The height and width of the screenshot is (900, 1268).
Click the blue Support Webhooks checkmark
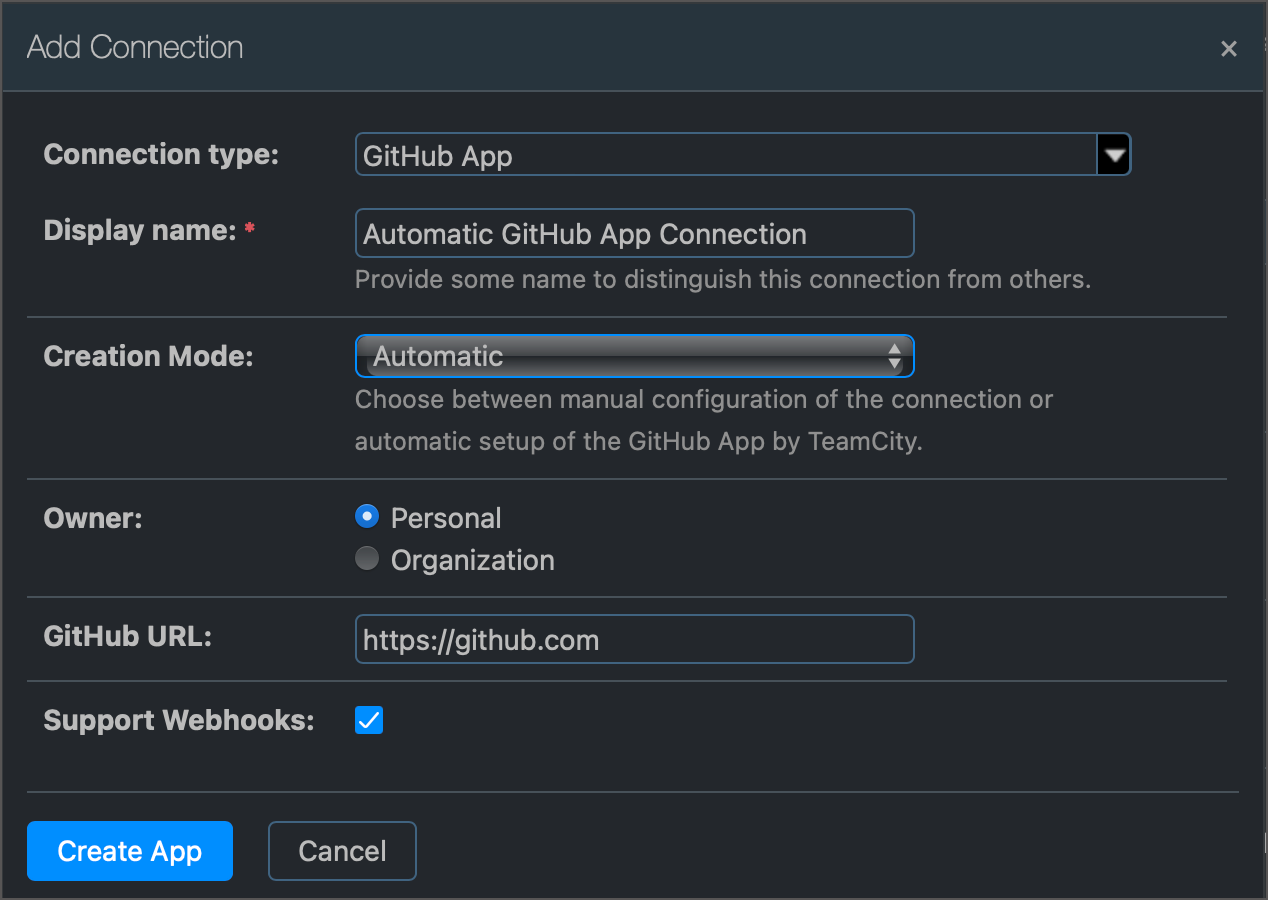click(369, 720)
